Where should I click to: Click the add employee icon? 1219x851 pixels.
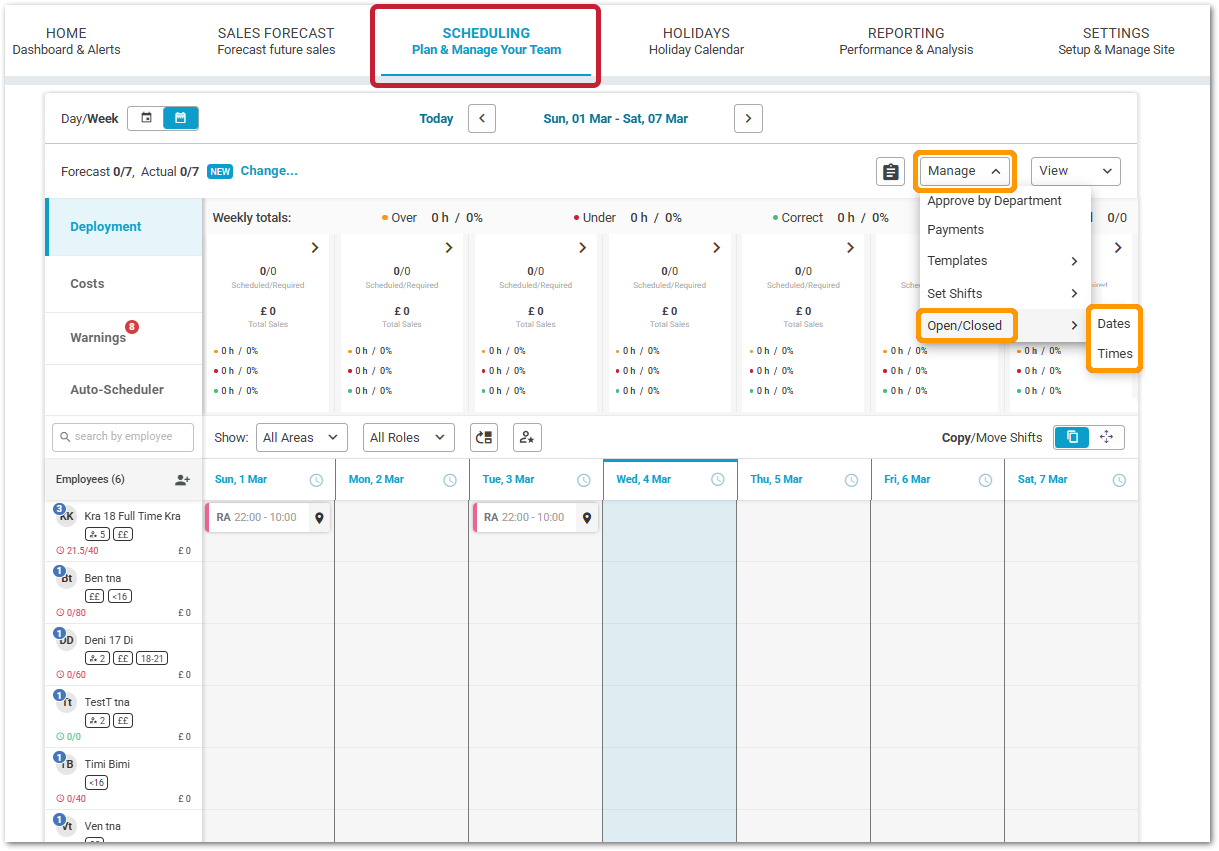point(182,480)
